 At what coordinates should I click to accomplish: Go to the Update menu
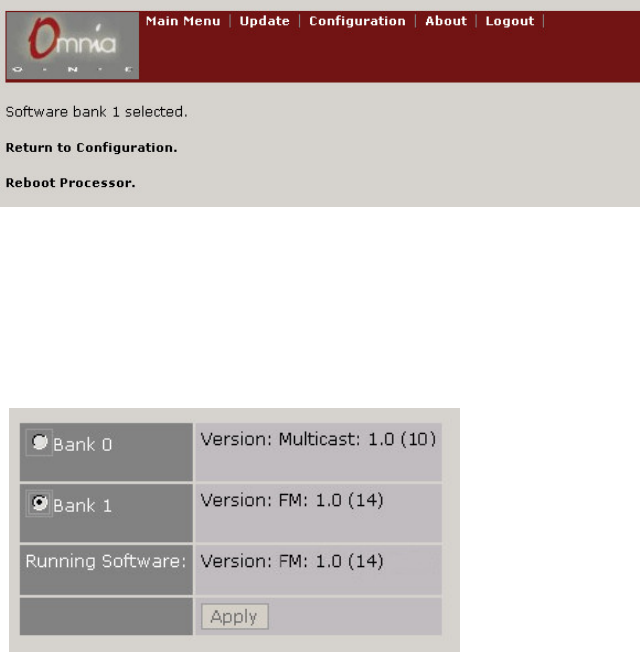(264, 21)
